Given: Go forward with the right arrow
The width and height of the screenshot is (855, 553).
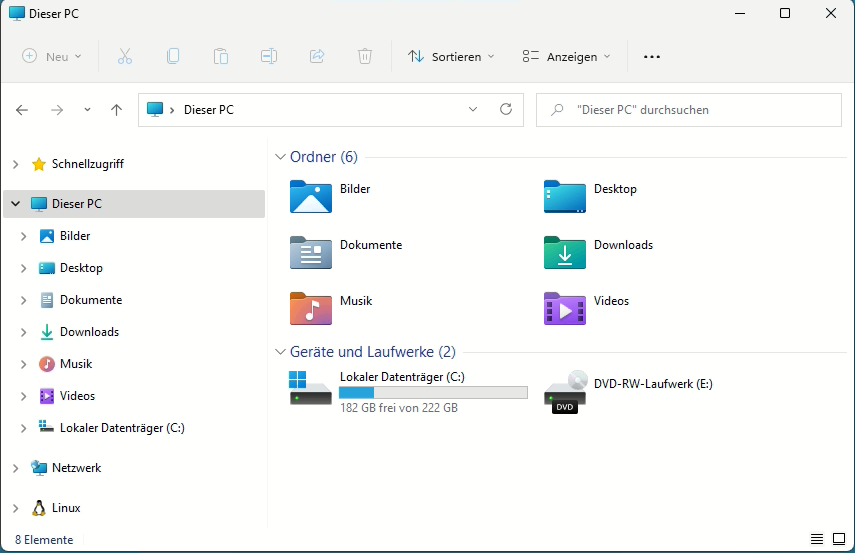Looking at the screenshot, I should point(57,110).
